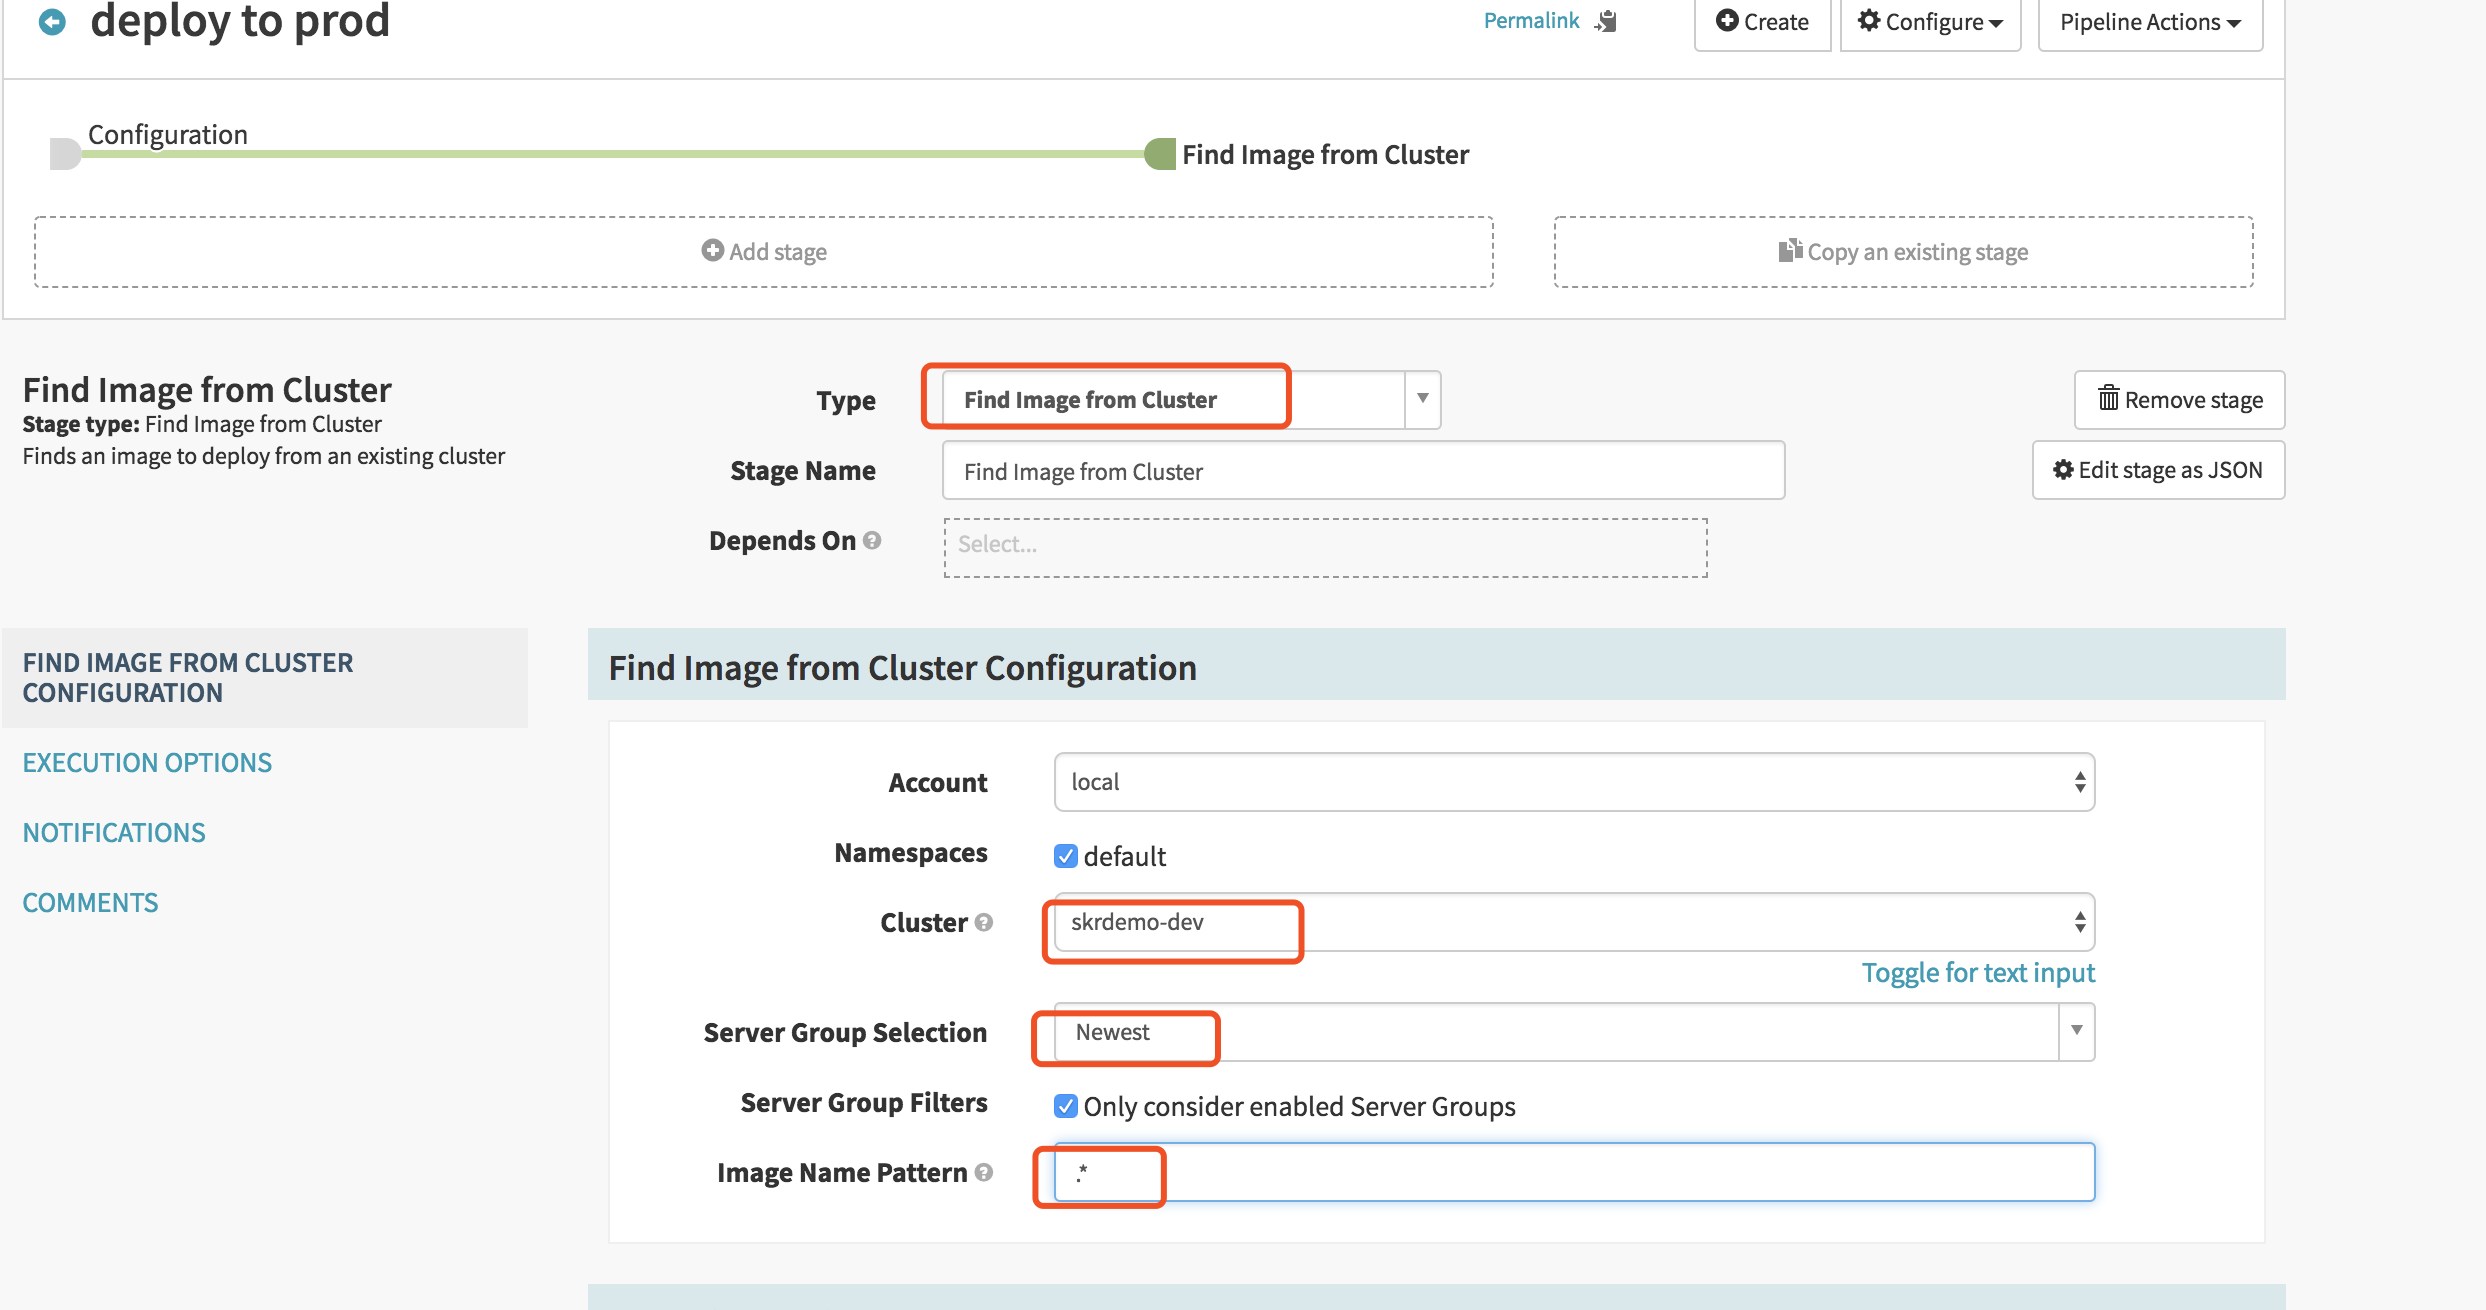Click Toggle for text input link
The image size is (2486, 1310).
click(1977, 973)
